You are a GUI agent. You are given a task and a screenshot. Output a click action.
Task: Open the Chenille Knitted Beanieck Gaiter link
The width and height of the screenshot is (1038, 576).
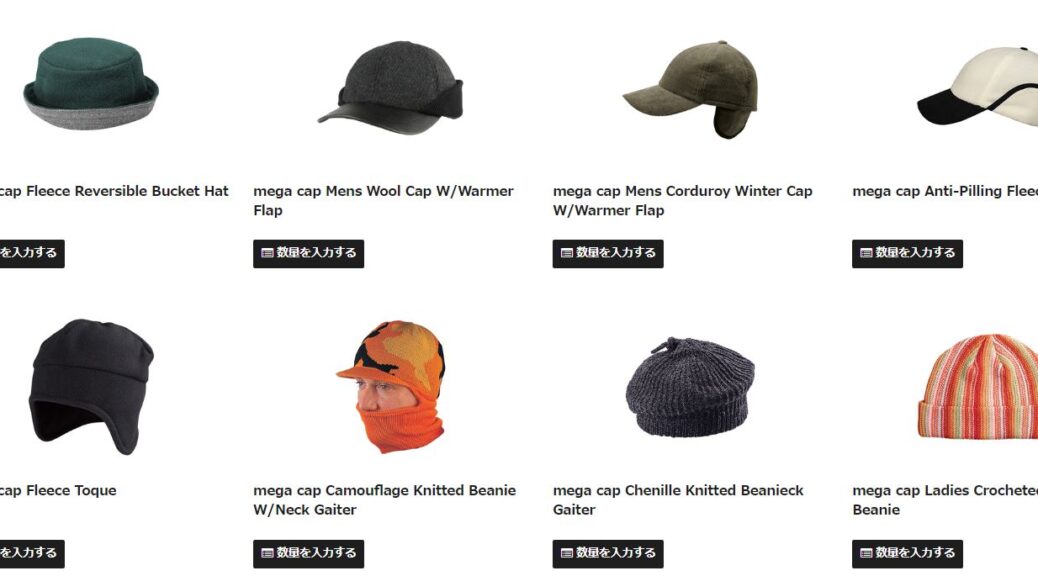(678, 500)
